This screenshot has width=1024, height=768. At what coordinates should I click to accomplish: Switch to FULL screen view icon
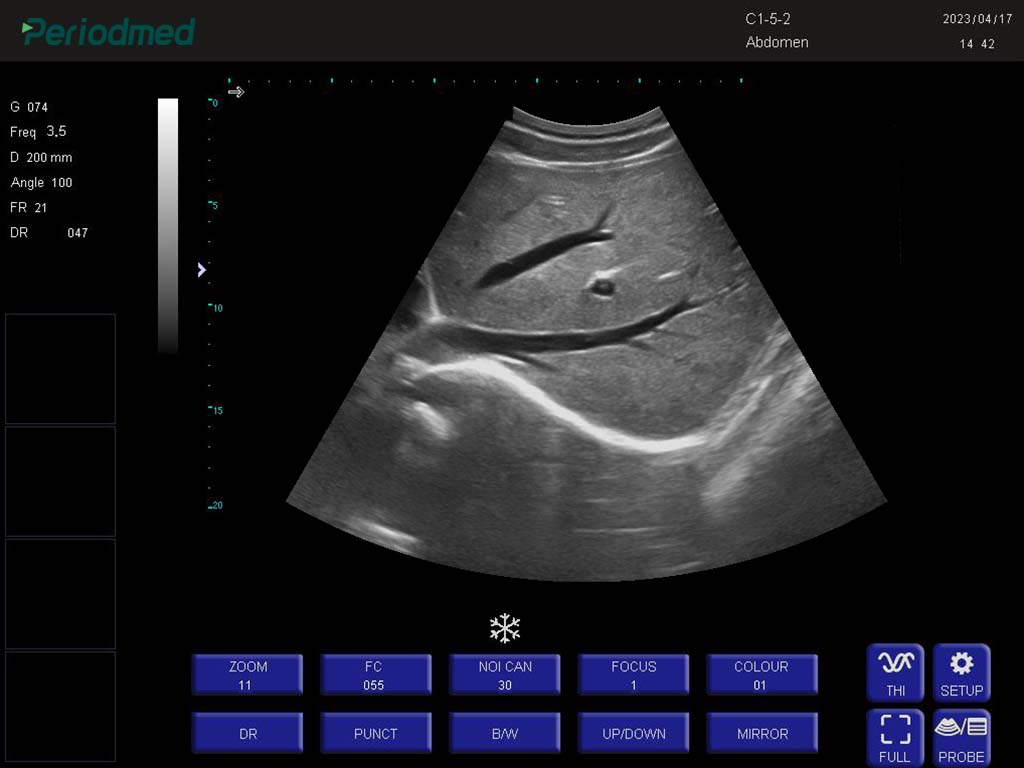pyautogui.click(x=895, y=738)
